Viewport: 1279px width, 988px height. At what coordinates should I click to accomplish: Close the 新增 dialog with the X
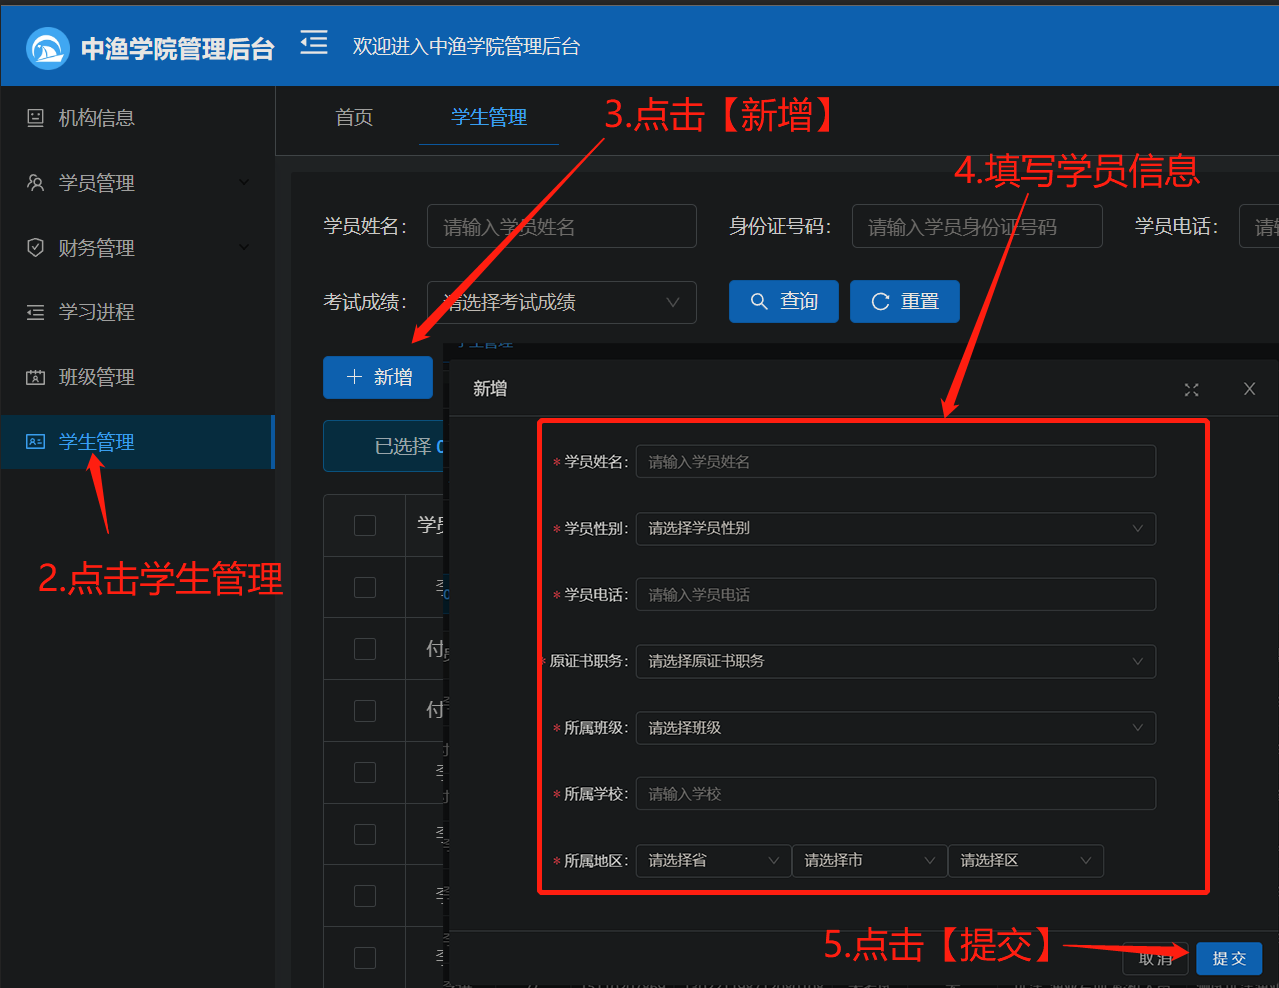[1249, 389]
